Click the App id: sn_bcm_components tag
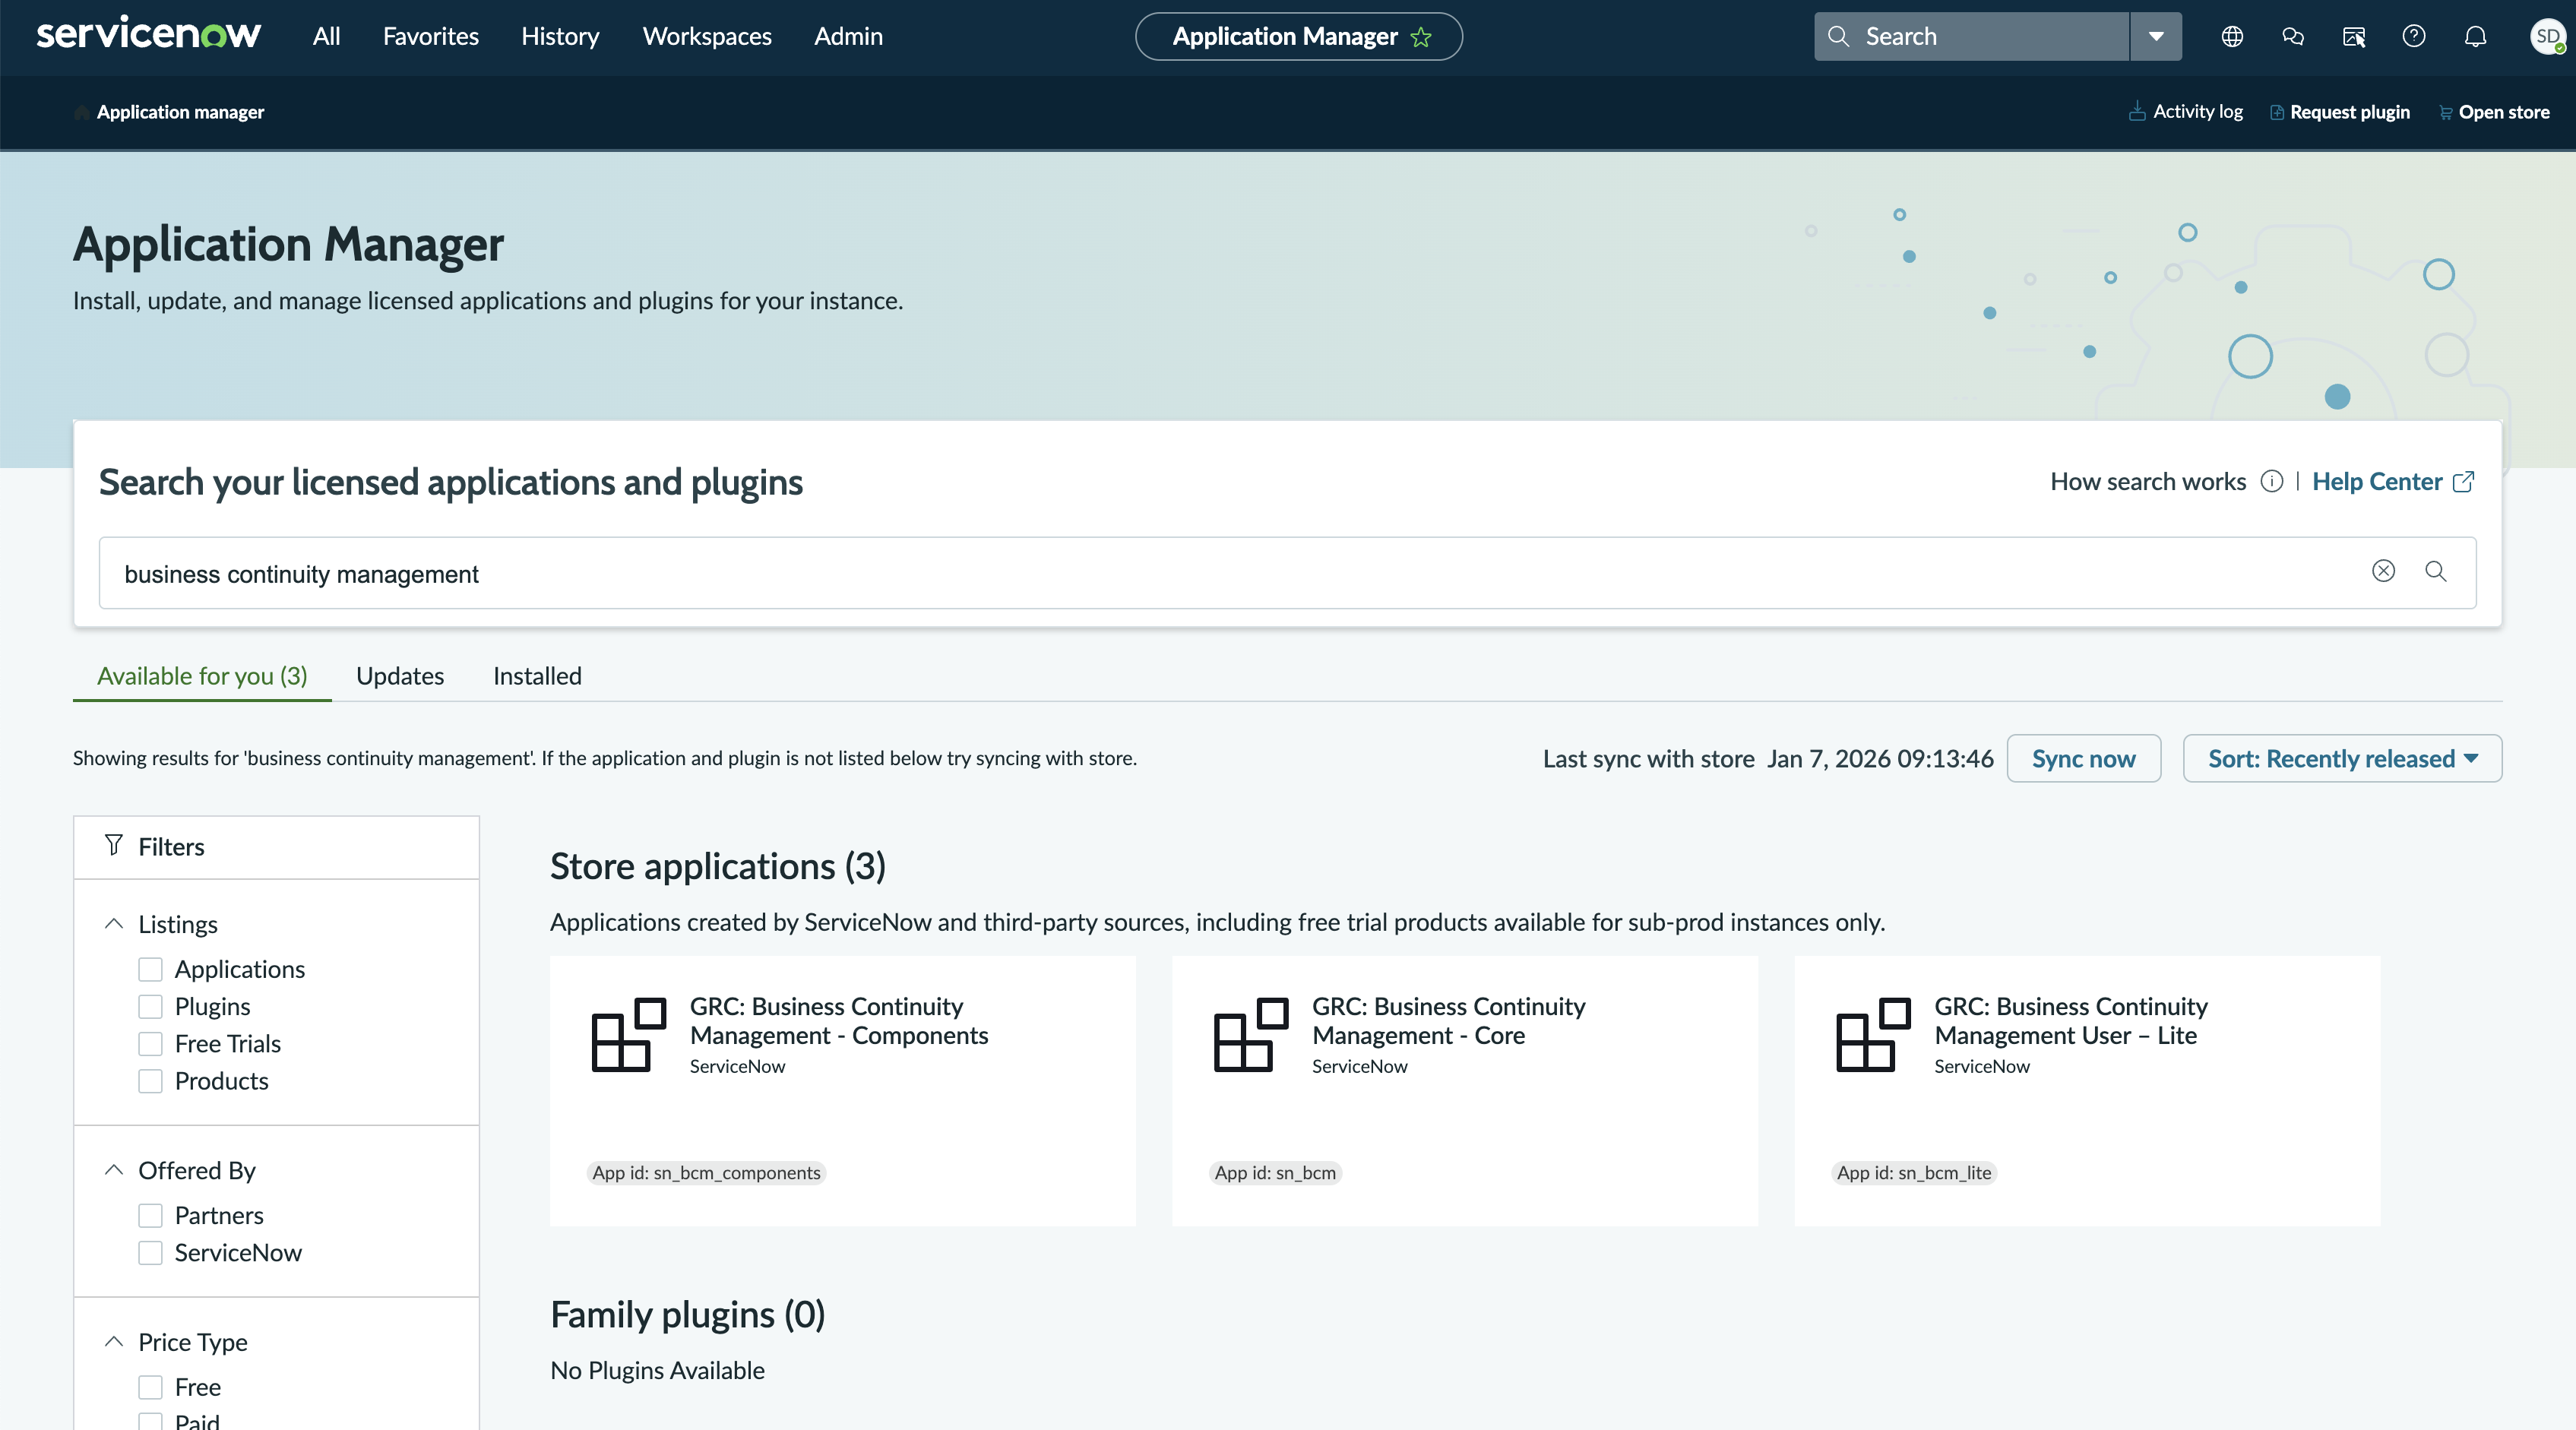Image resolution: width=2576 pixels, height=1430 pixels. pos(706,1172)
